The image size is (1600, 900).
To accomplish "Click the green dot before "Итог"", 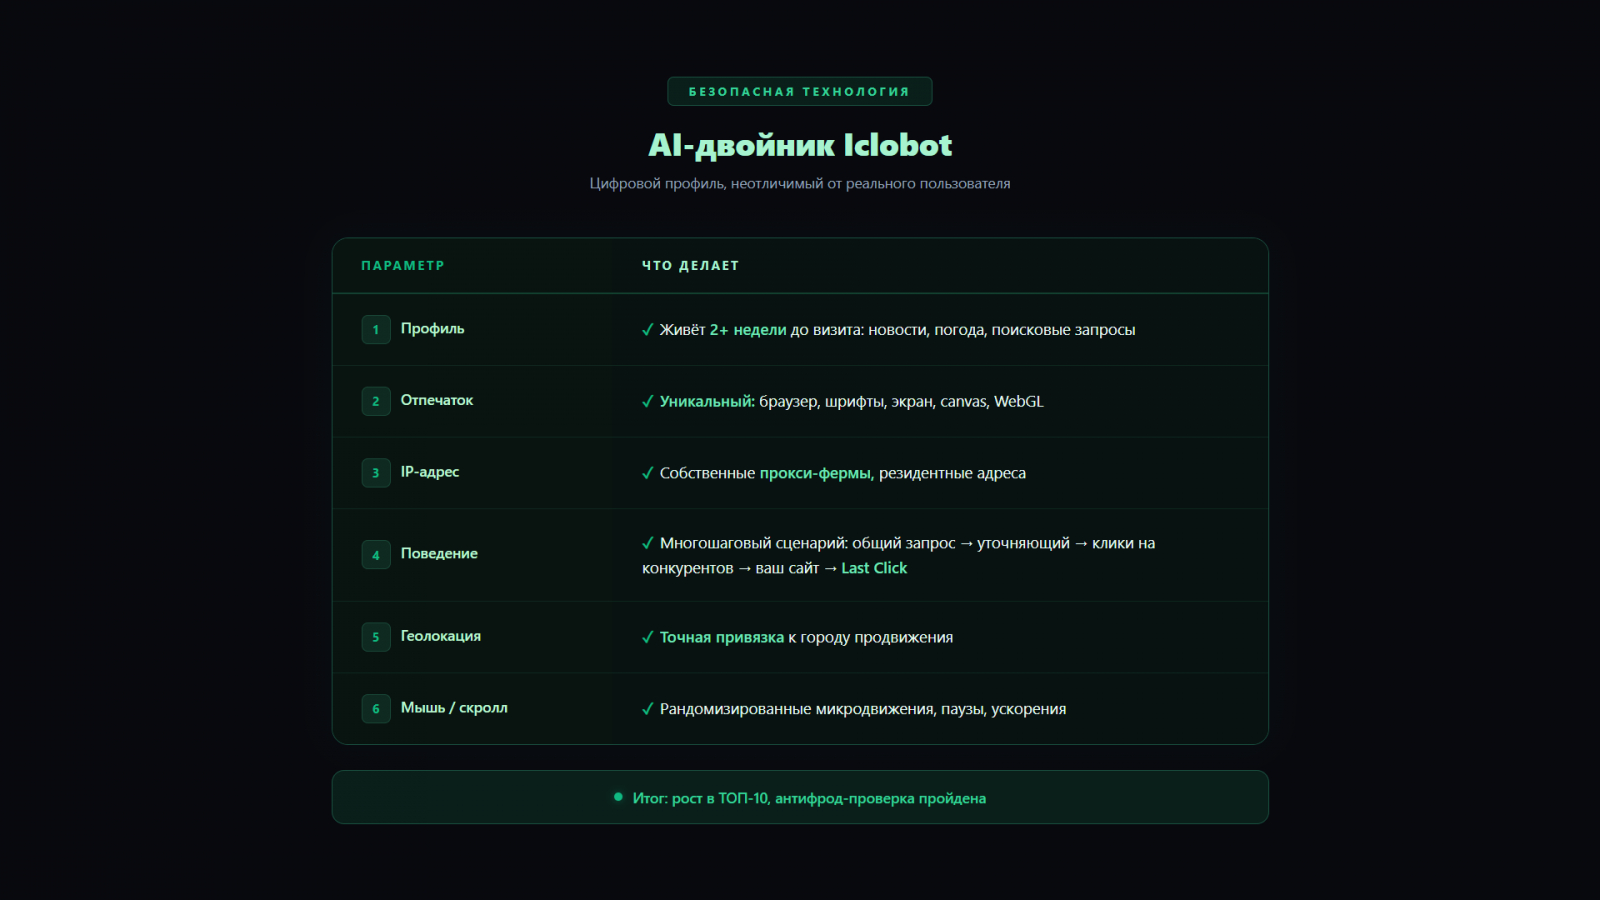I will 618,797.
